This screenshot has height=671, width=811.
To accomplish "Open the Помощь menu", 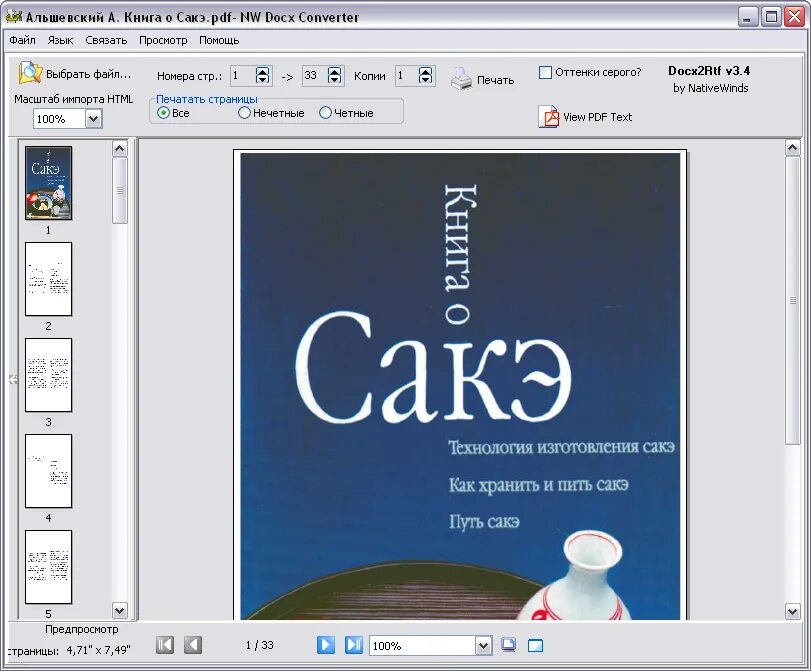I will (x=219, y=40).
